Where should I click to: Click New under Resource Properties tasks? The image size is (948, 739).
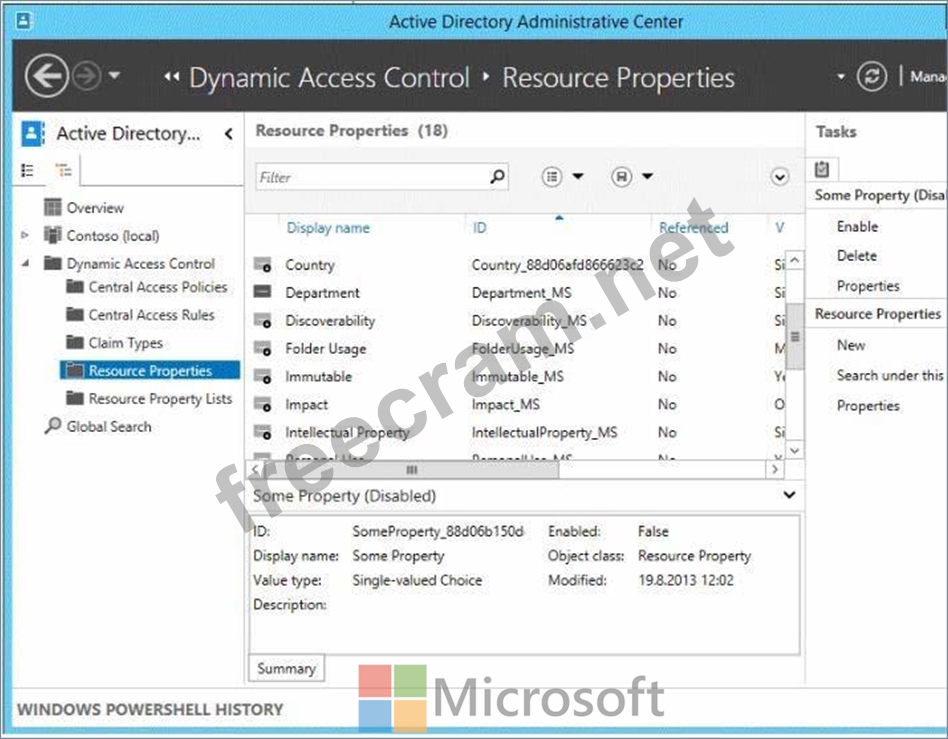(x=851, y=345)
